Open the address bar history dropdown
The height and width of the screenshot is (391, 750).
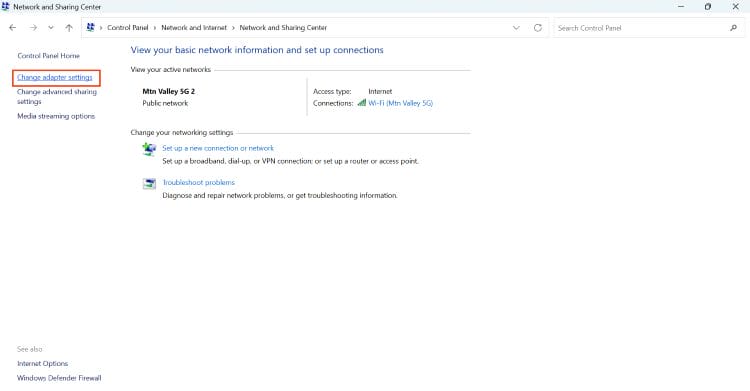[x=516, y=28]
